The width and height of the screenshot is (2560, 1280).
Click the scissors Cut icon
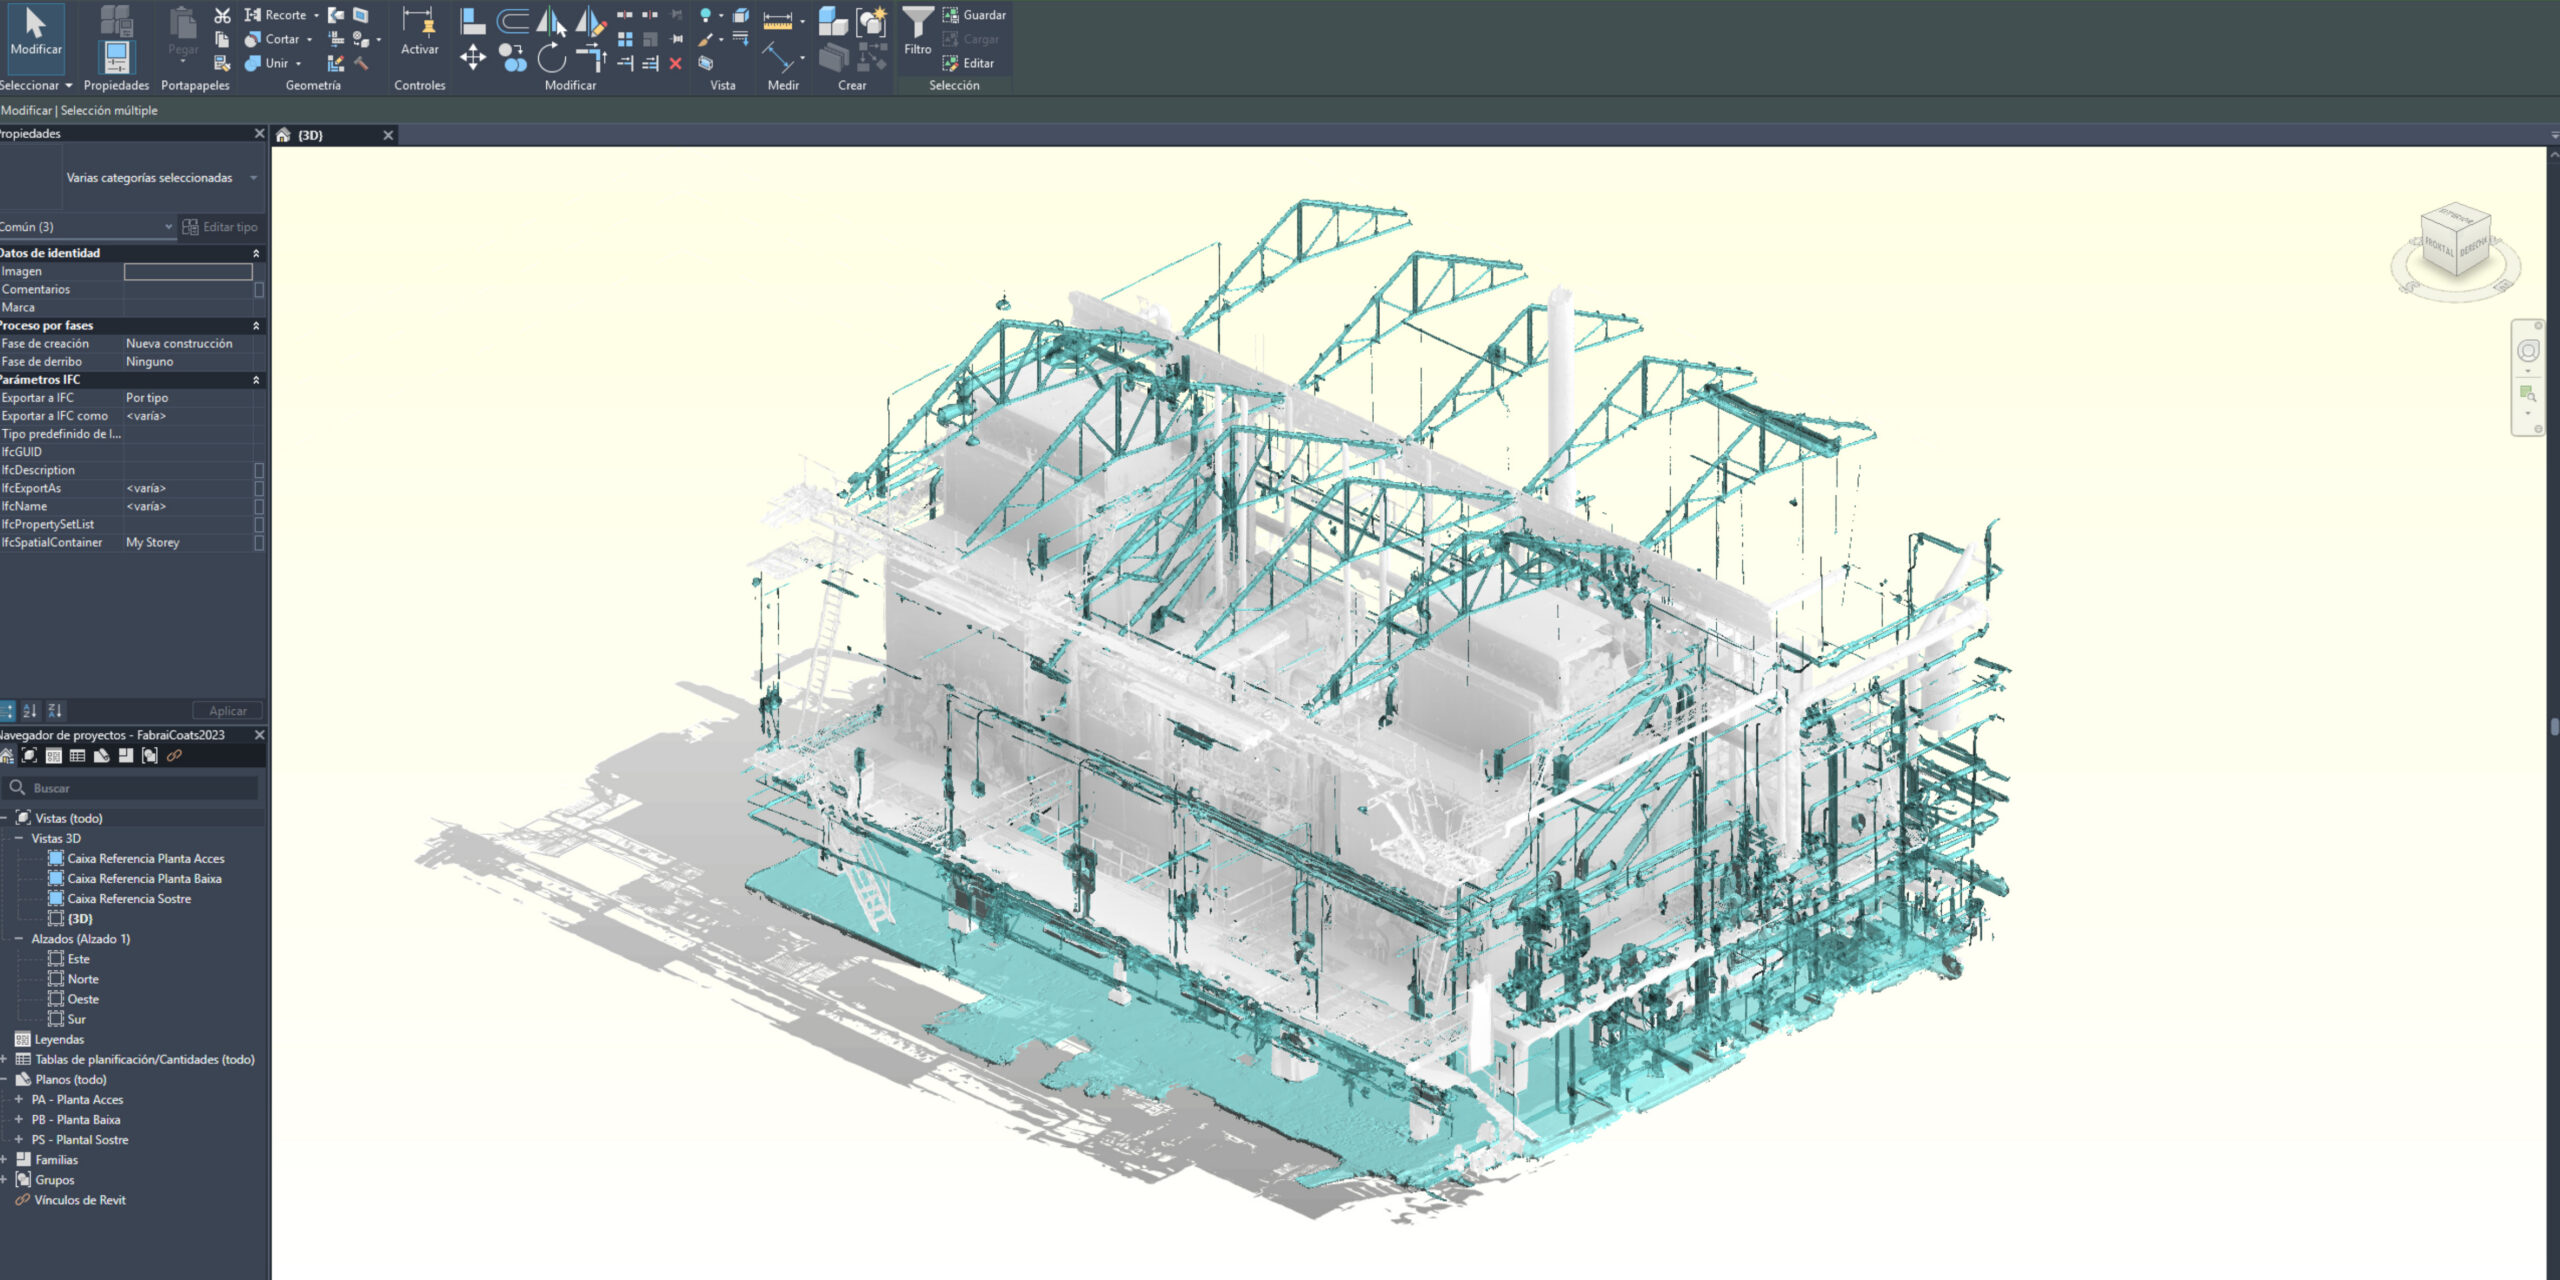[x=222, y=15]
